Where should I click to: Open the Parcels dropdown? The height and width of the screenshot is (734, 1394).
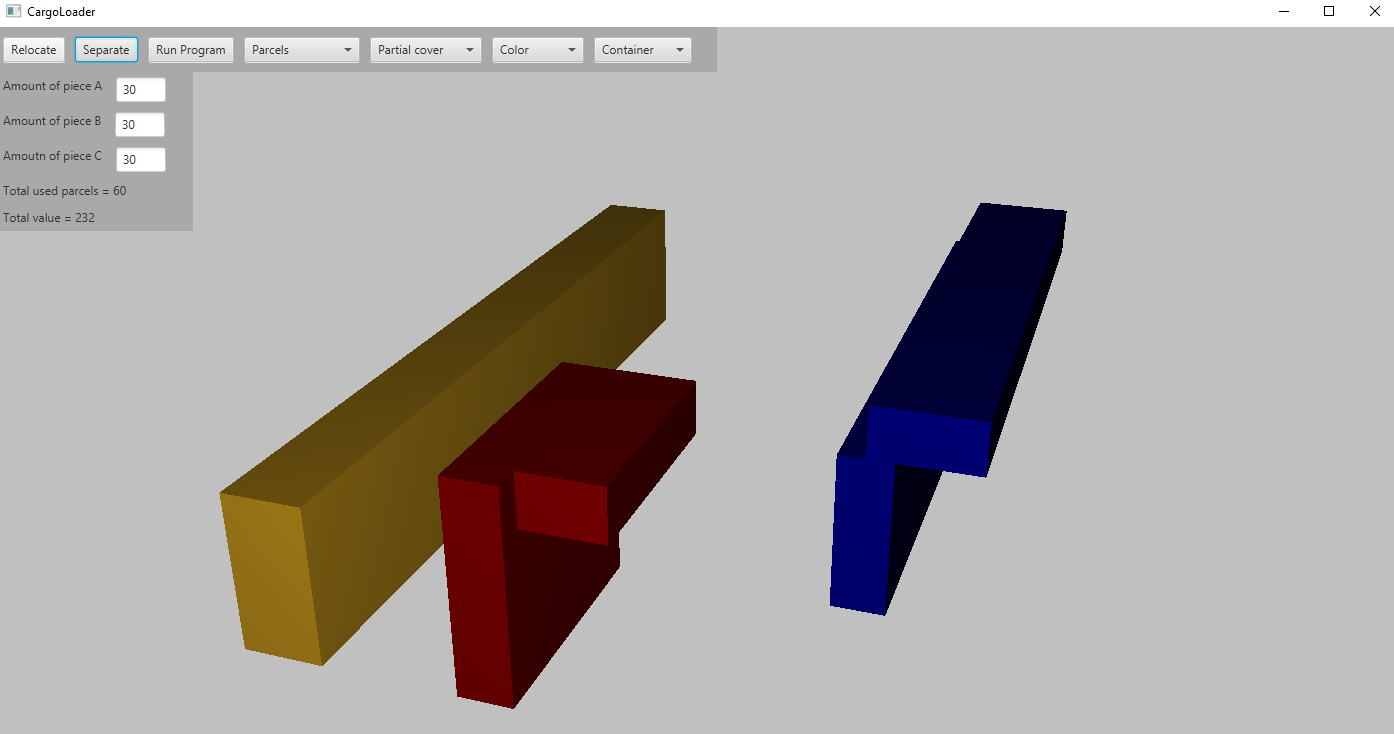pos(301,49)
